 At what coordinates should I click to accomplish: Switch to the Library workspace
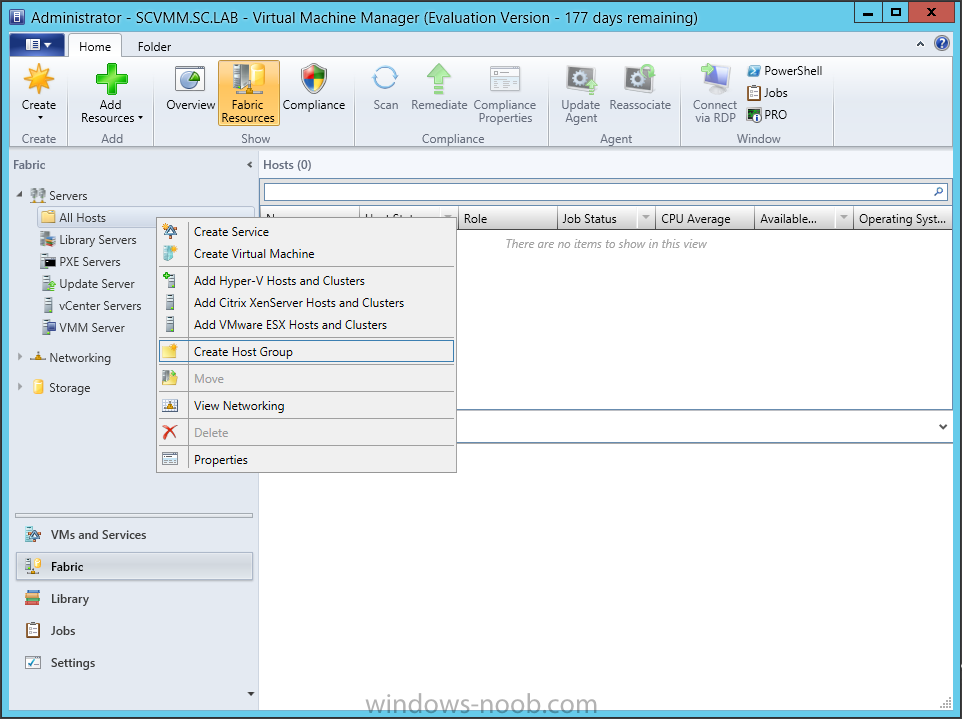coord(134,599)
